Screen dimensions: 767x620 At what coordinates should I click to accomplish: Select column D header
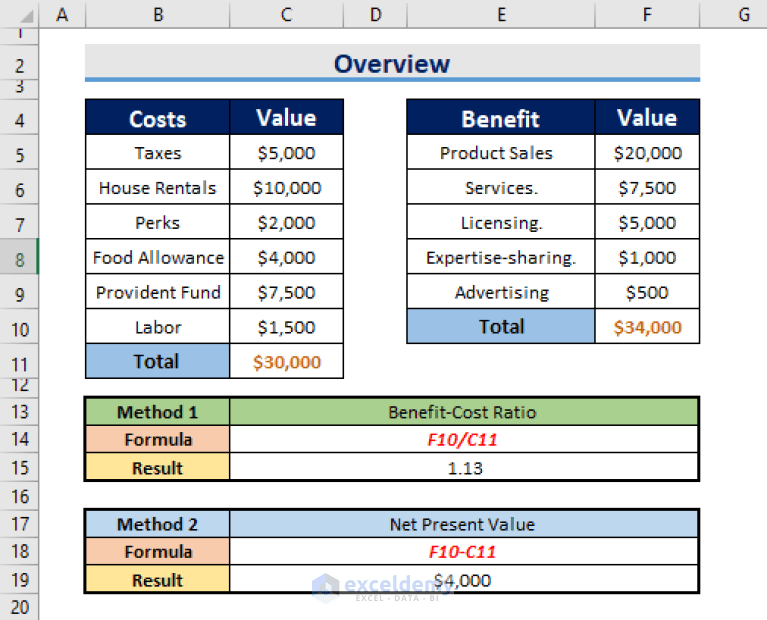(x=375, y=14)
